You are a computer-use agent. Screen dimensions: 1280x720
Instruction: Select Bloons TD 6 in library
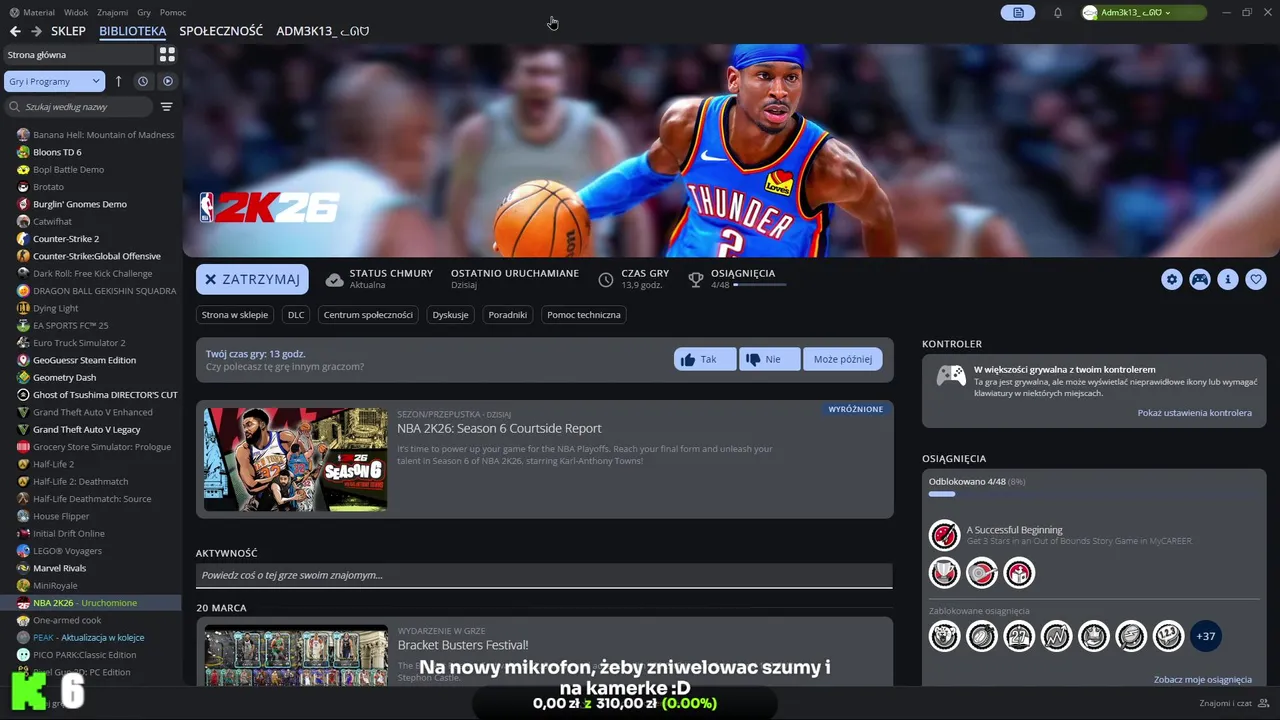pos(57,152)
